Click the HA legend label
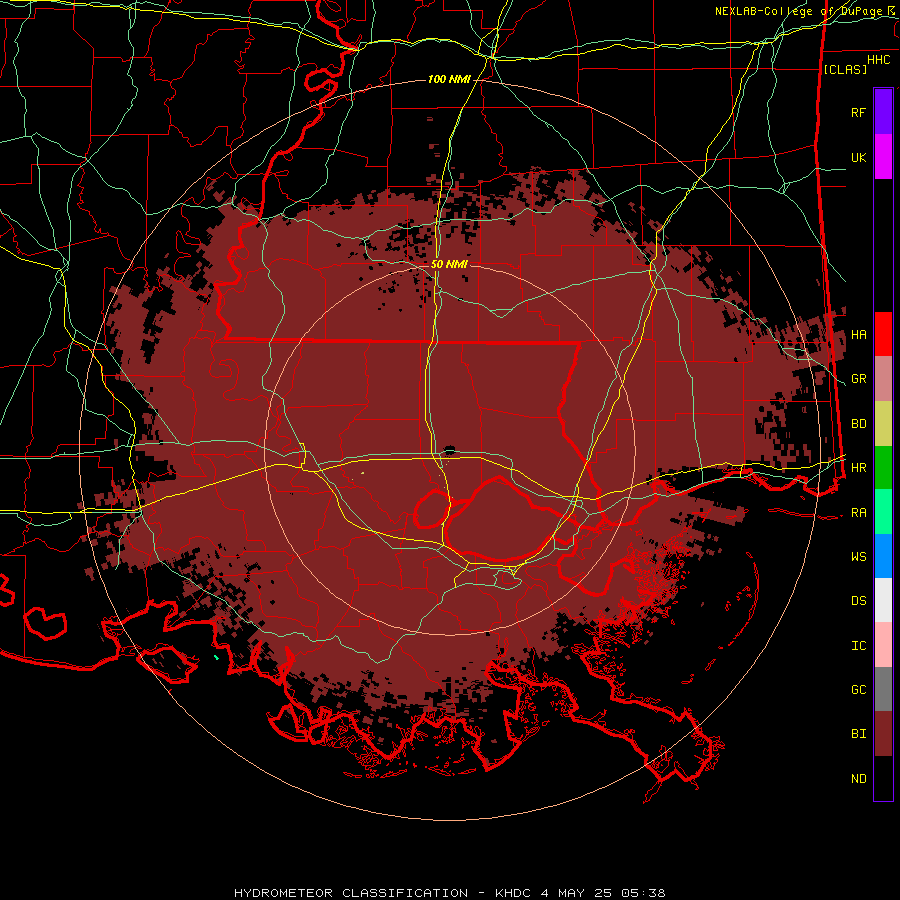900x900 pixels. tap(858, 335)
